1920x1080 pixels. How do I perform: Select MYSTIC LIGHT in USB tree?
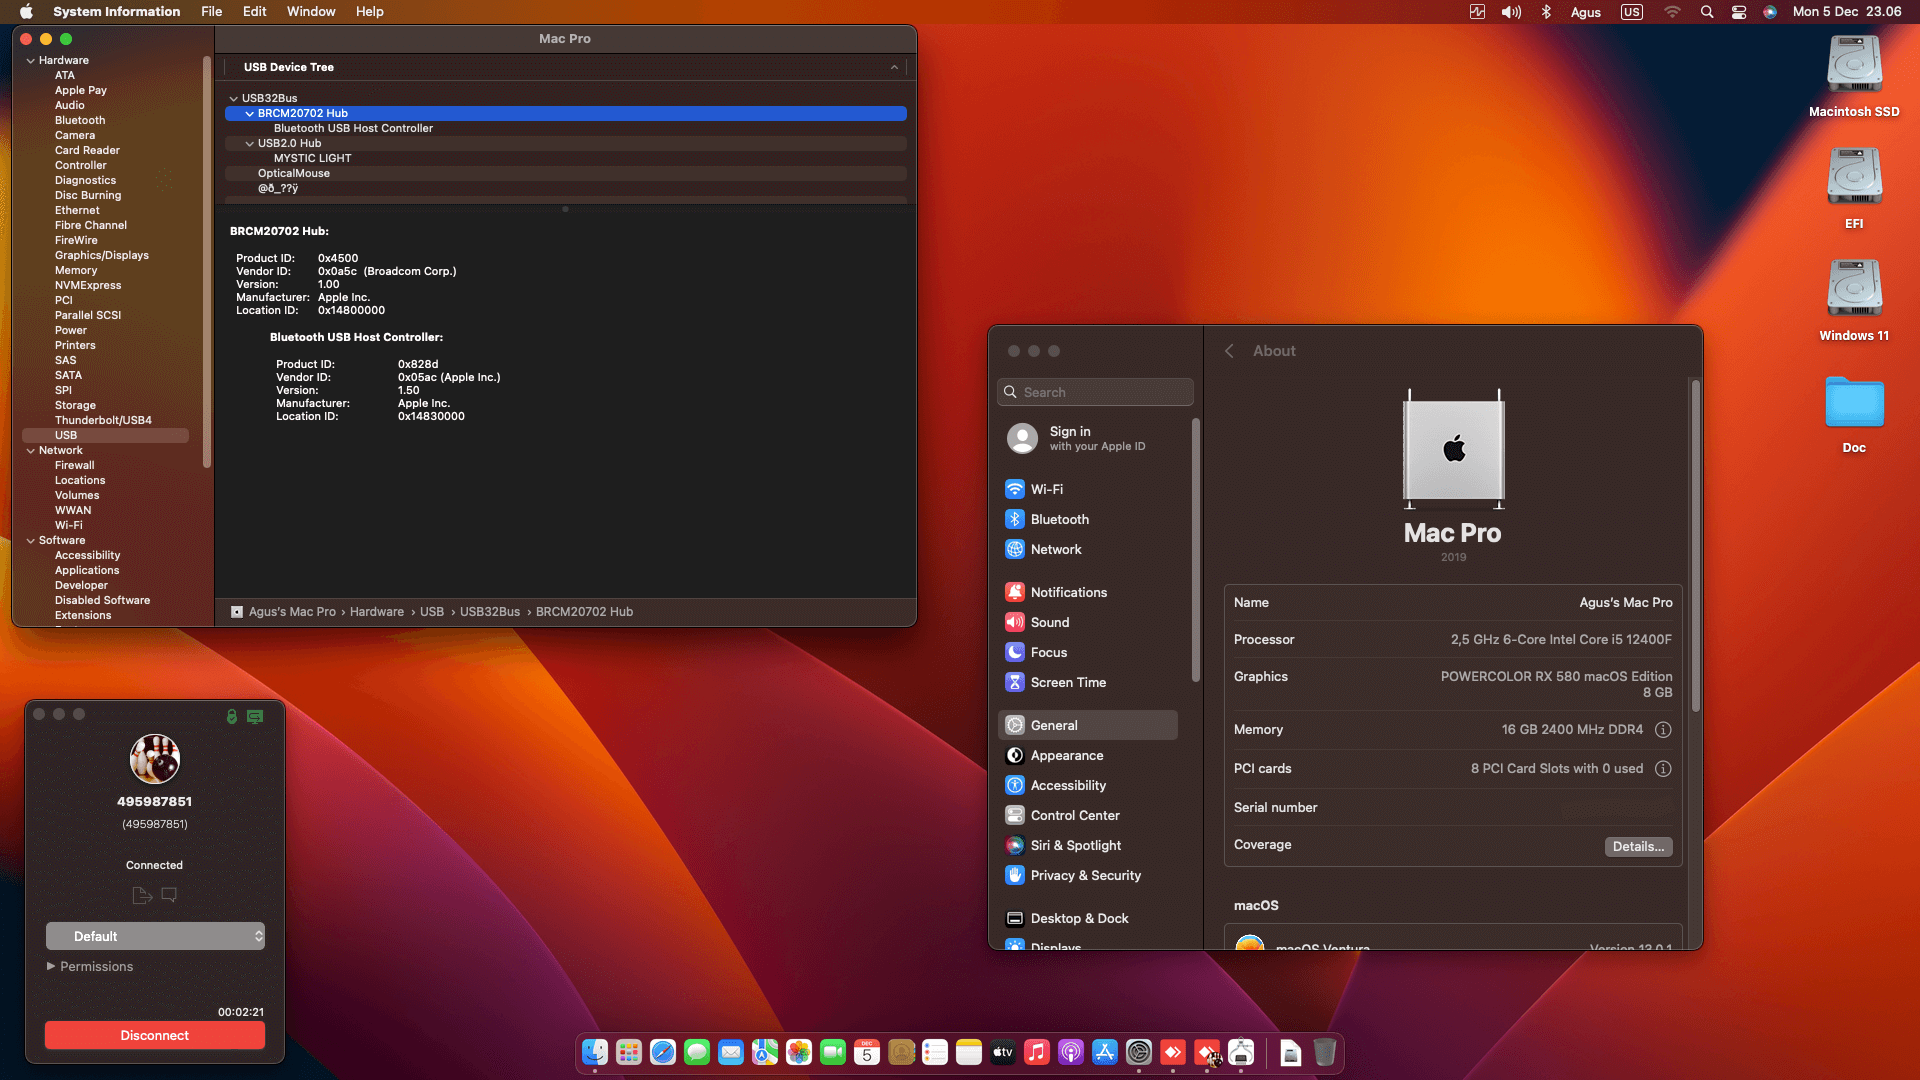click(566, 158)
